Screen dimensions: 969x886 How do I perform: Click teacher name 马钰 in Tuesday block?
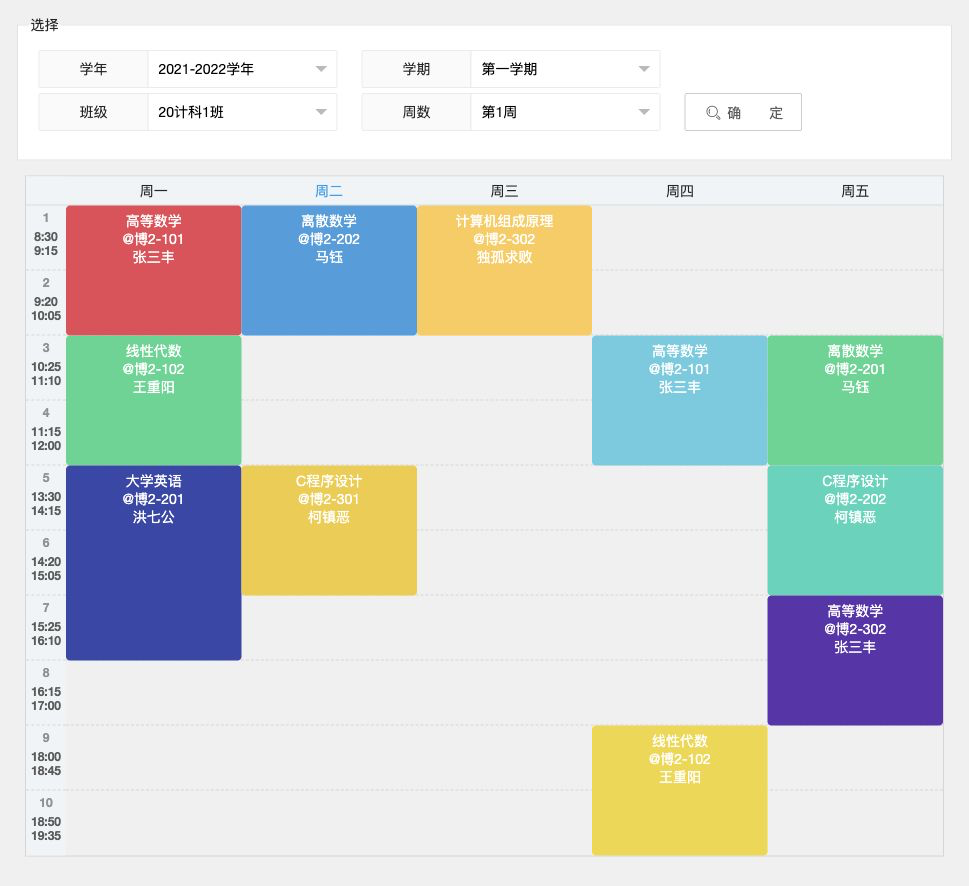[x=329, y=257]
